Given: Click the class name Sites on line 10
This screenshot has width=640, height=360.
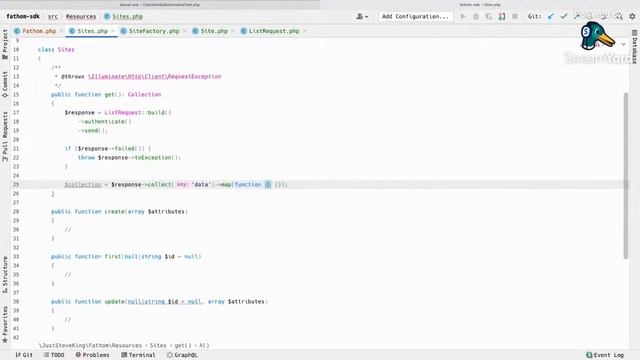Looking at the screenshot, I should [66, 49].
